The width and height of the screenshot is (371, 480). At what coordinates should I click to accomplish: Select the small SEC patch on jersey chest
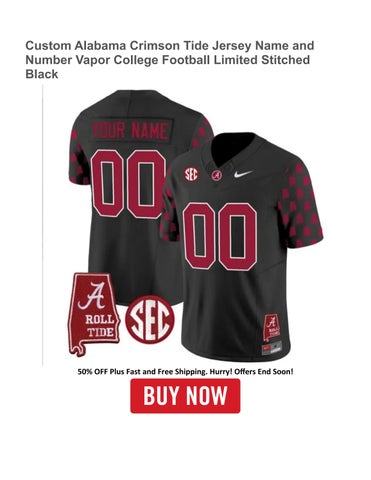(191, 174)
